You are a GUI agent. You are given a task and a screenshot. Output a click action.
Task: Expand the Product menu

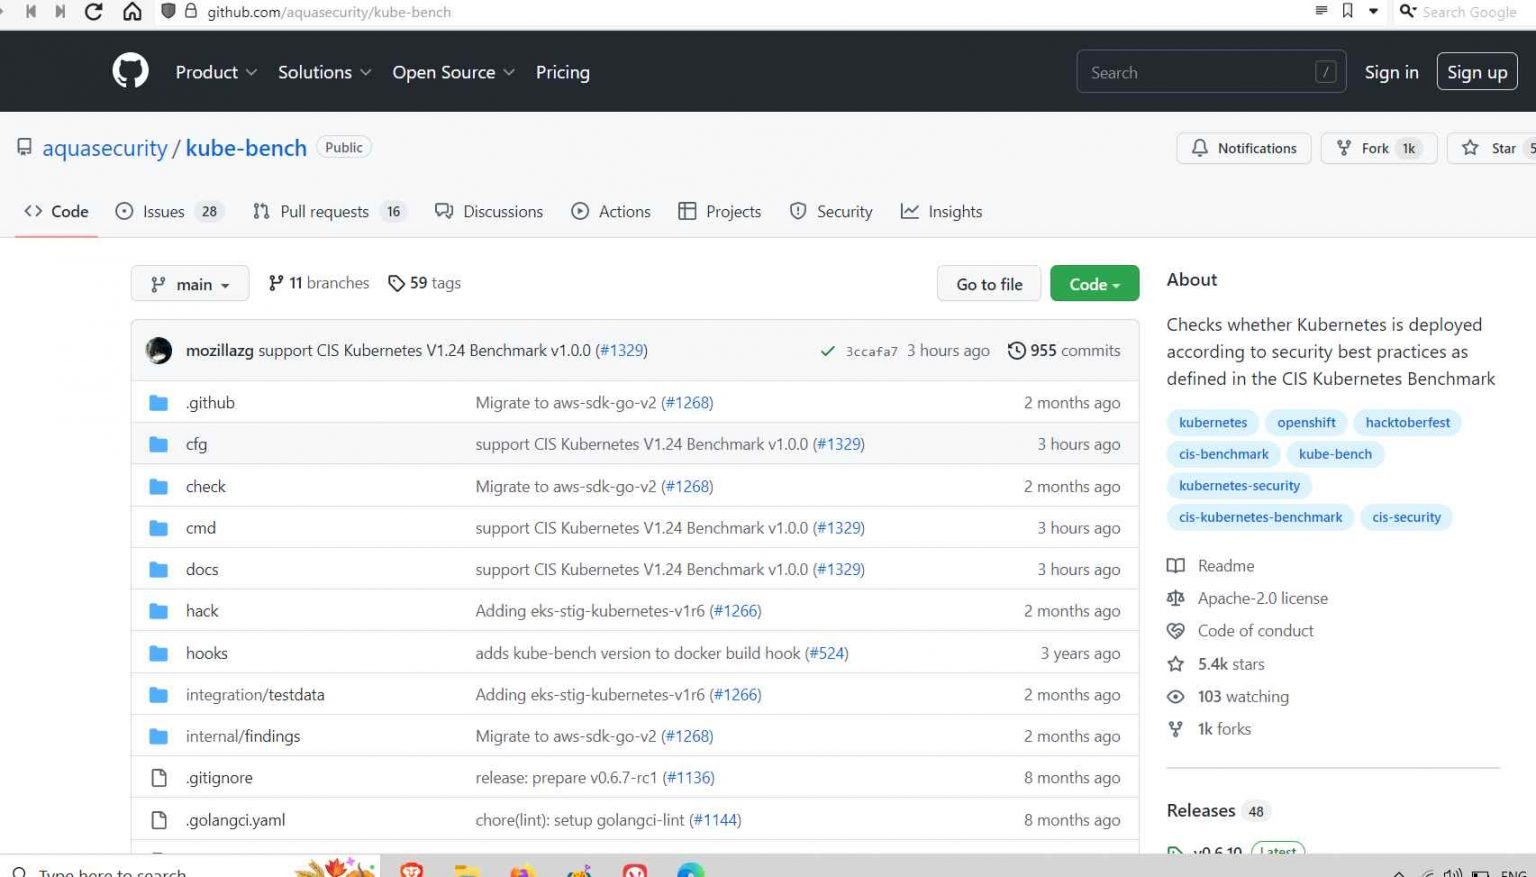coord(215,71)
